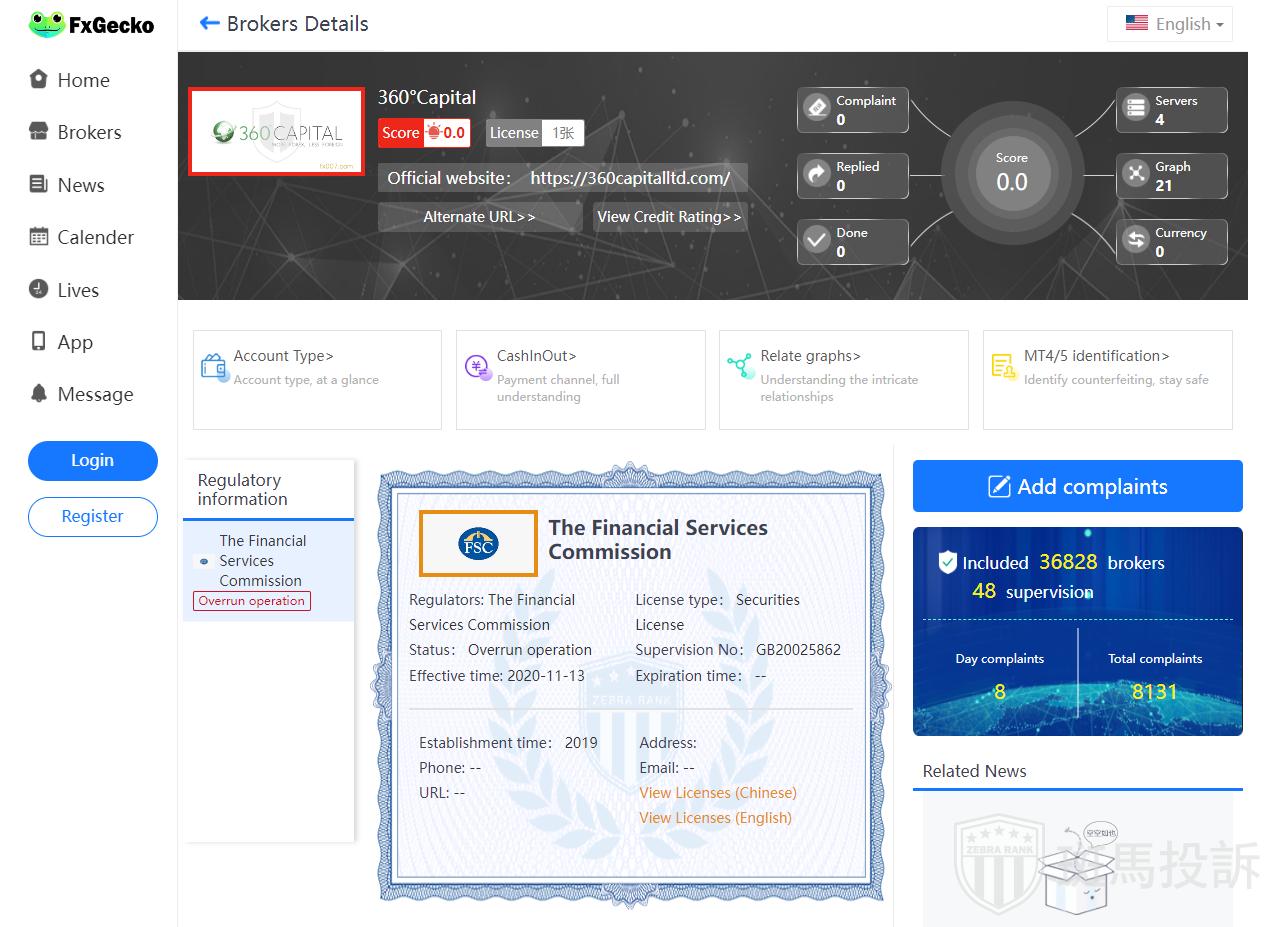Viewport: 1279px width, 927px height.
Task: Open the Complaint counter icon tile
Action: 818,109
